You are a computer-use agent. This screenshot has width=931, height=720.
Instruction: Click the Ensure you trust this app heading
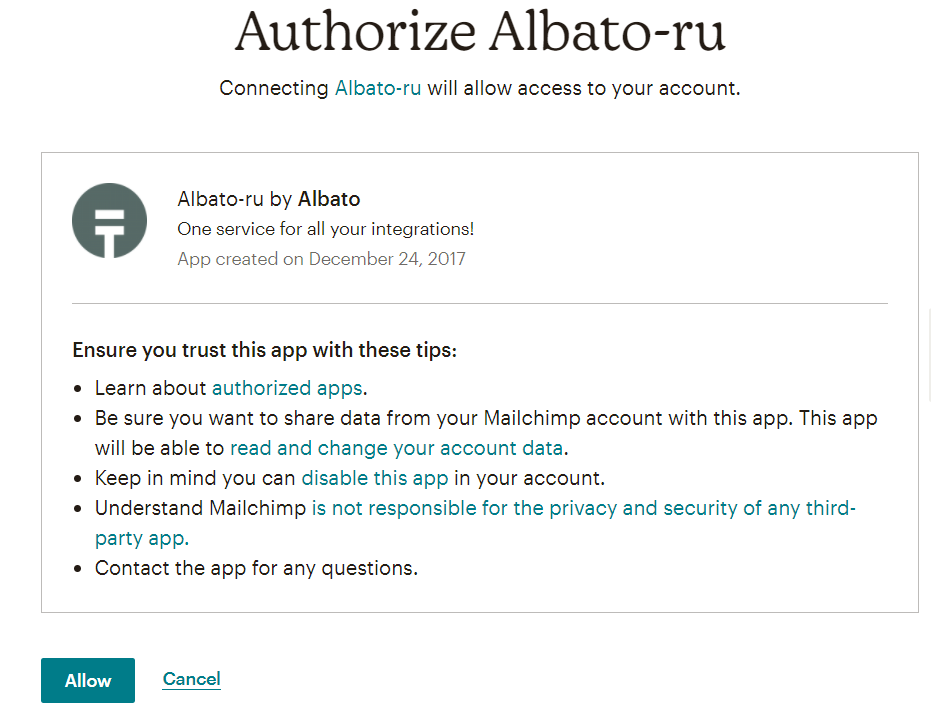click(x=264, y=351)
